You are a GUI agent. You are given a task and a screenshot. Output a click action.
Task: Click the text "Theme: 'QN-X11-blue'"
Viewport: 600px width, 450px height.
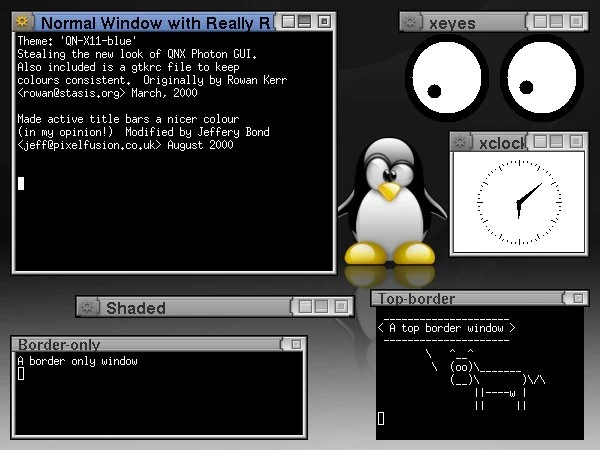(x=77, y=41)
